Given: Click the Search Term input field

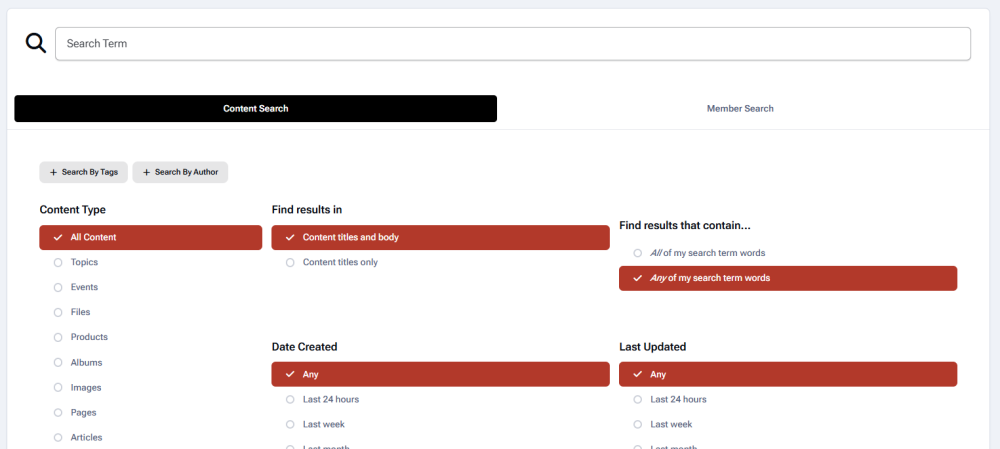Looking at the screenshot, I should [x=512, y=44].
